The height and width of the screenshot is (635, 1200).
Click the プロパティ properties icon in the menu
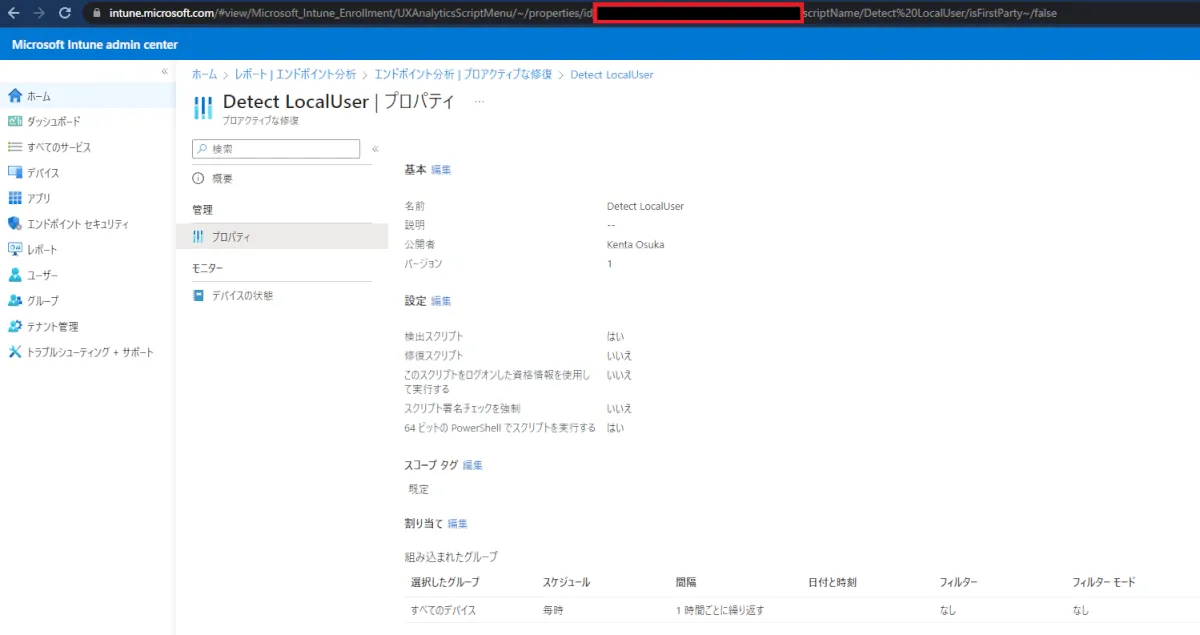(x=198, y=237)
